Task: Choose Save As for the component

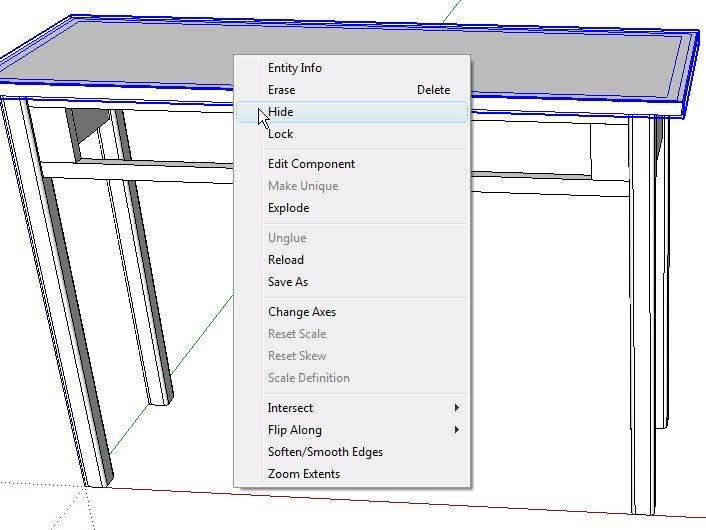Action: (x=352, y=282)
